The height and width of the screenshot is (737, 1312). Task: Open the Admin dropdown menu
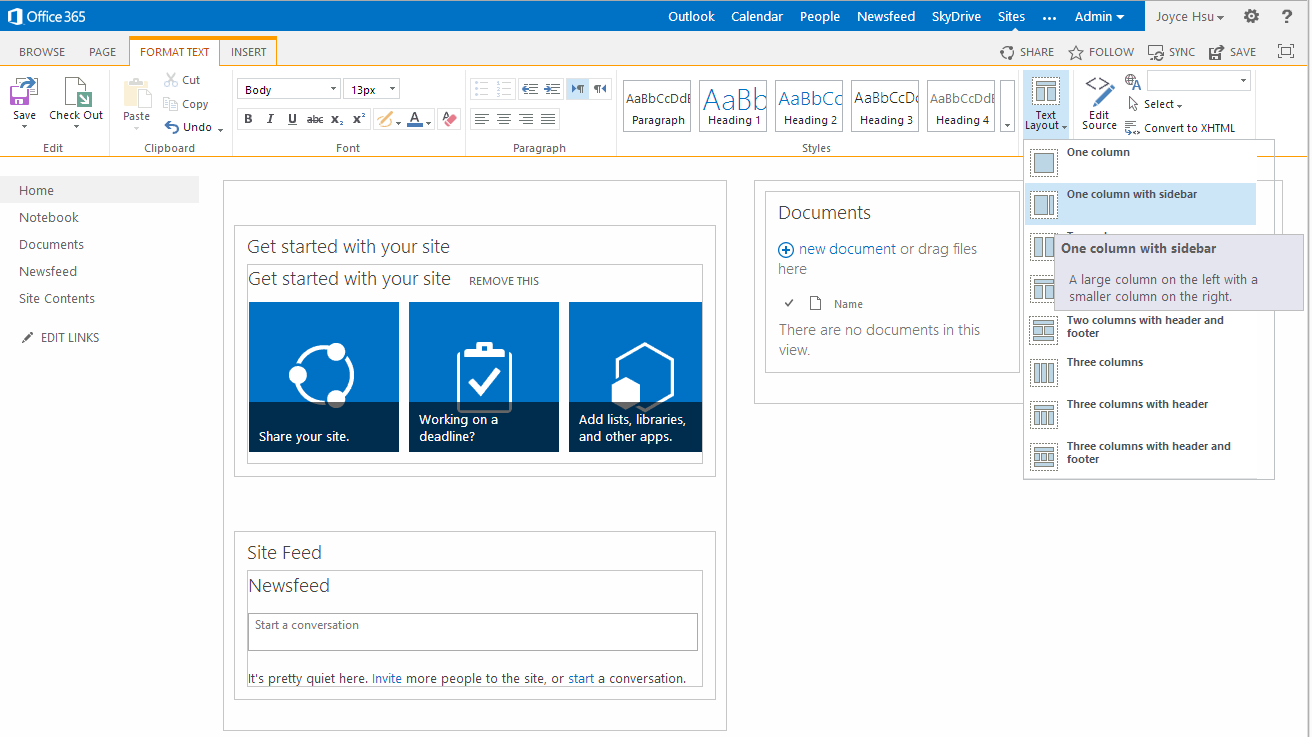pyautogui.click(x=1099, y=16)
